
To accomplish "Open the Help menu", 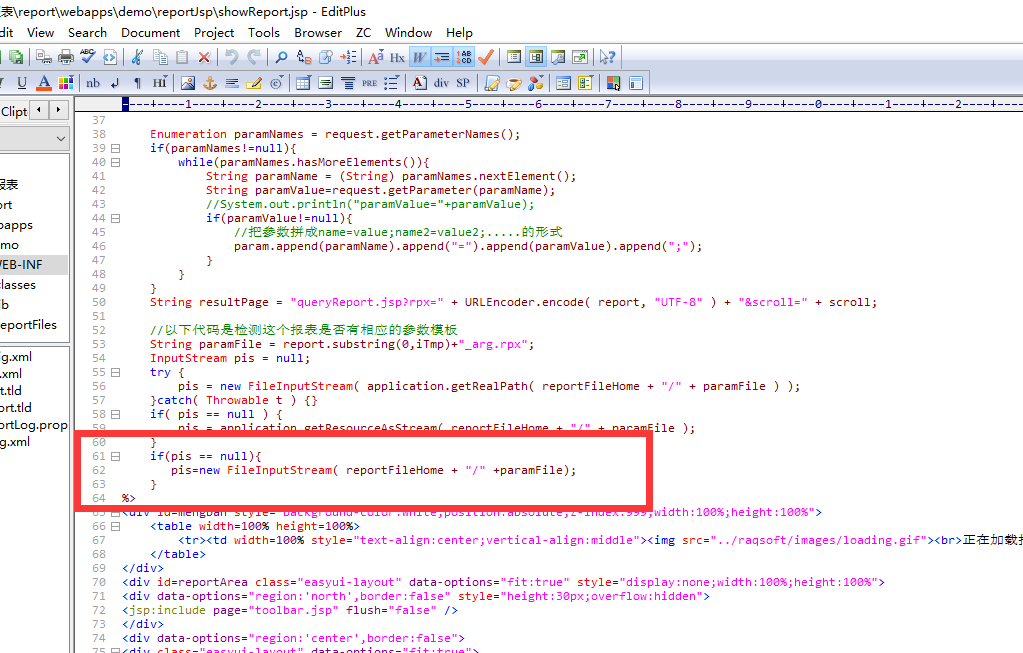I will [459, 33].
